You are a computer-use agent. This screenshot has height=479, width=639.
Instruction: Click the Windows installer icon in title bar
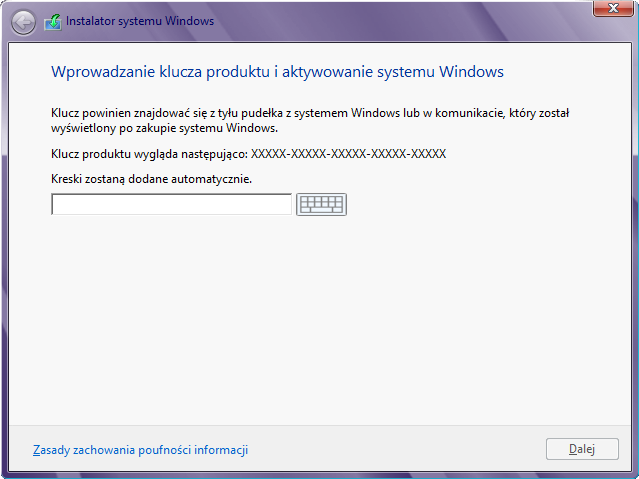53,22
